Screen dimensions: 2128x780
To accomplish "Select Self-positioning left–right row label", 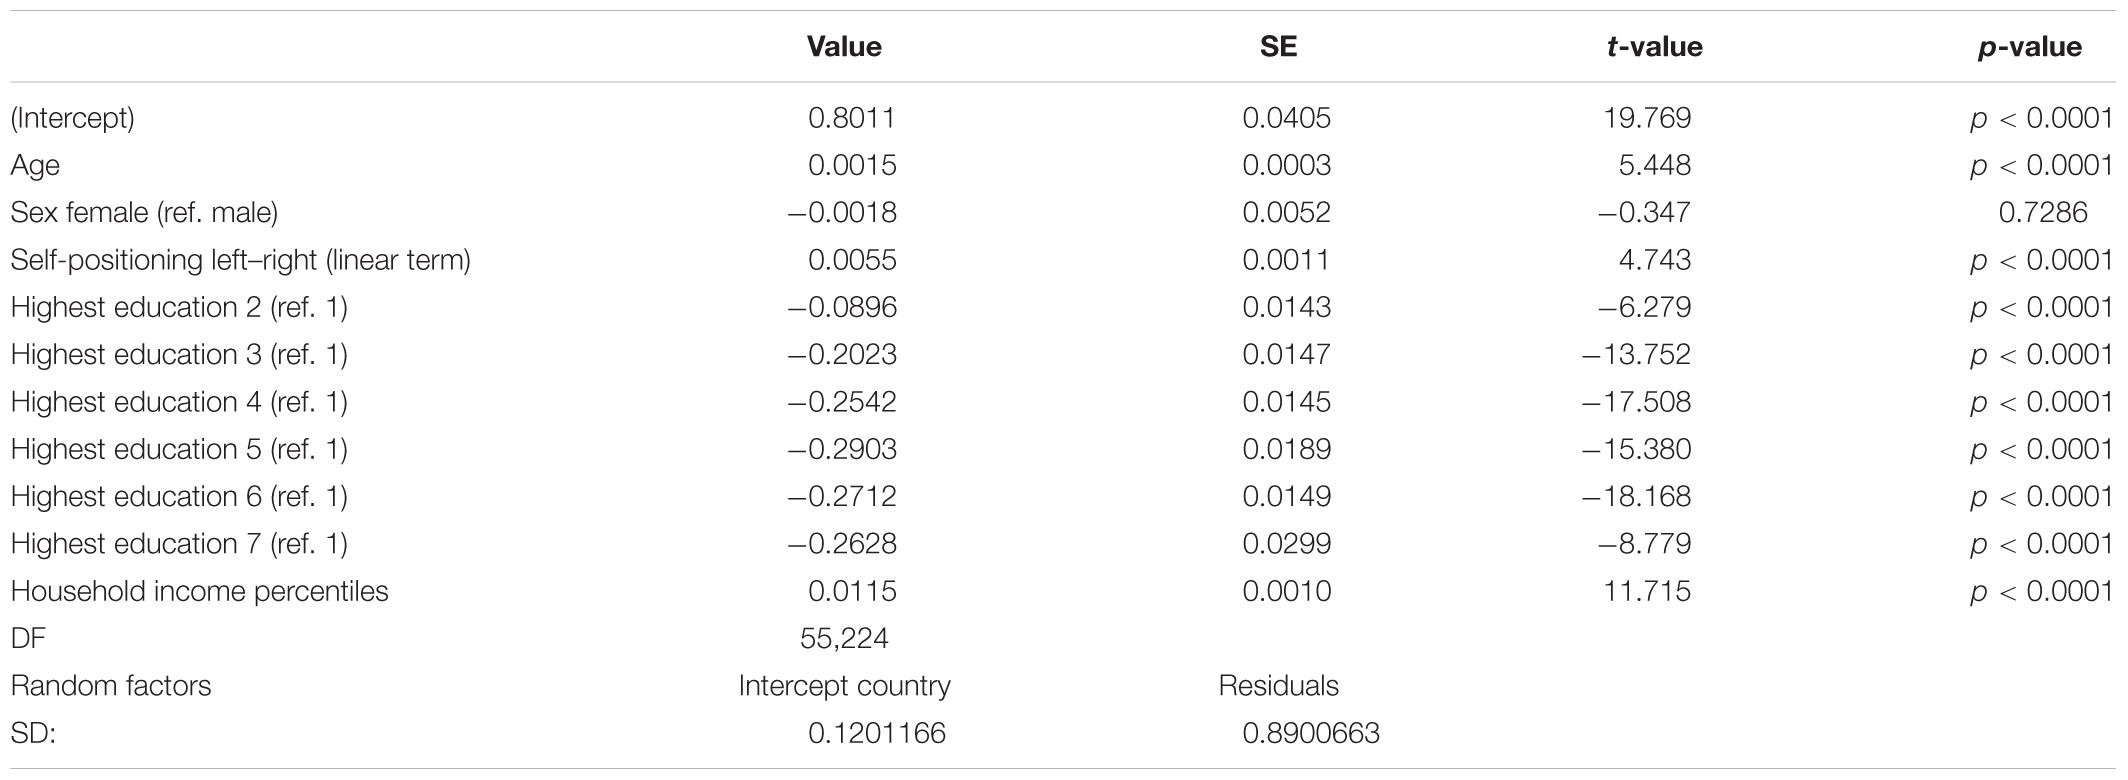I will pos(240,260).
